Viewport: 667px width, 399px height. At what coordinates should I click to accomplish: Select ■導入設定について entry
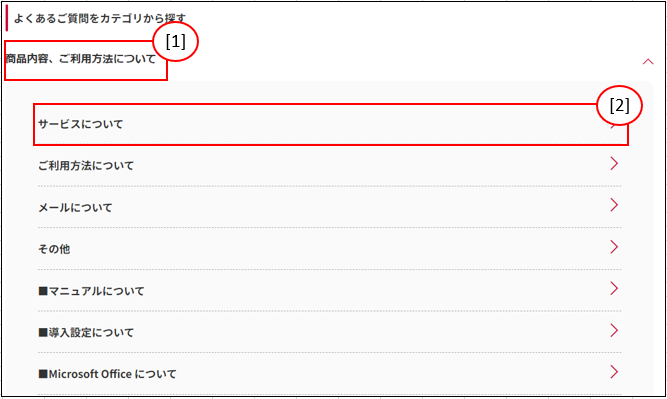click(329, 332)
